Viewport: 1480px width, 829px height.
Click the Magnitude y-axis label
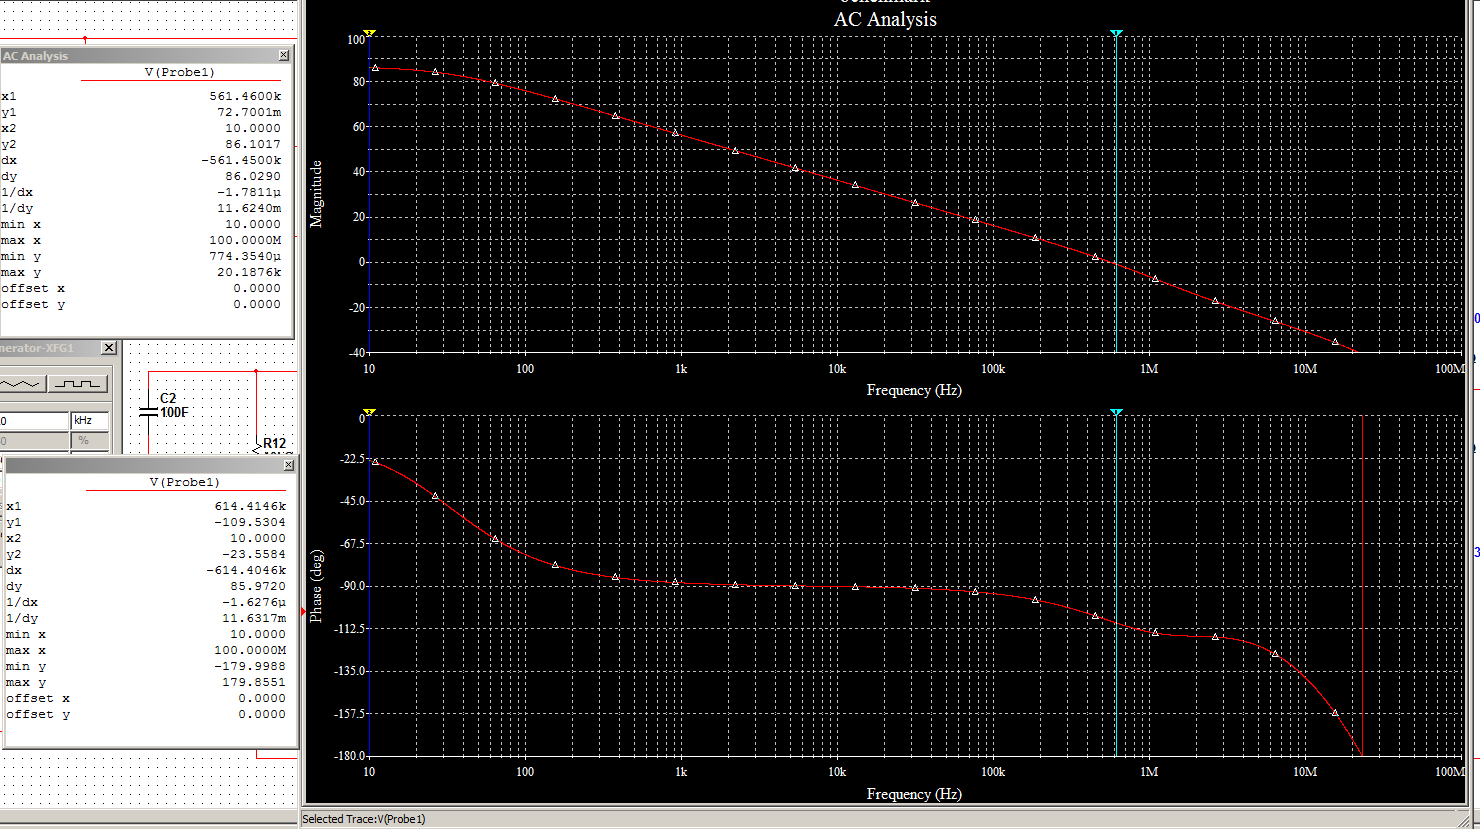317,194
